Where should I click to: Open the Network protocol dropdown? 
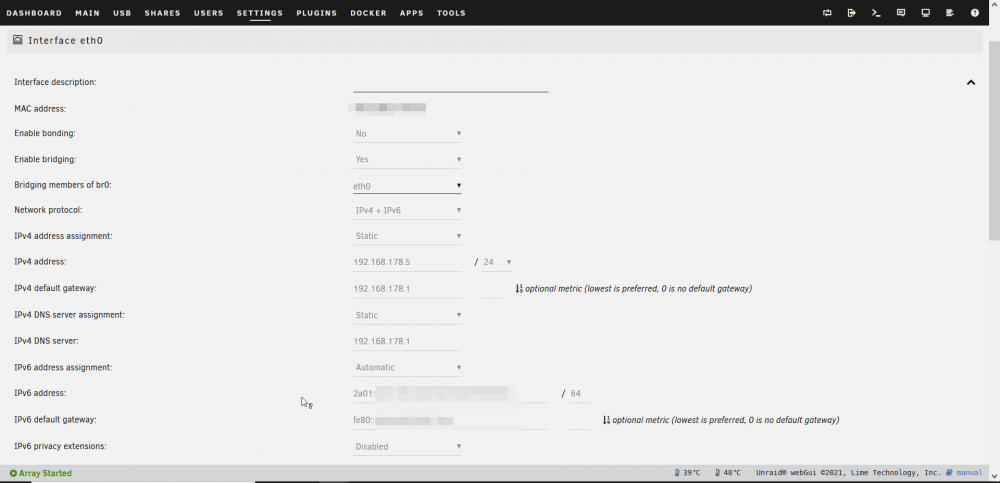coord(407,210)
